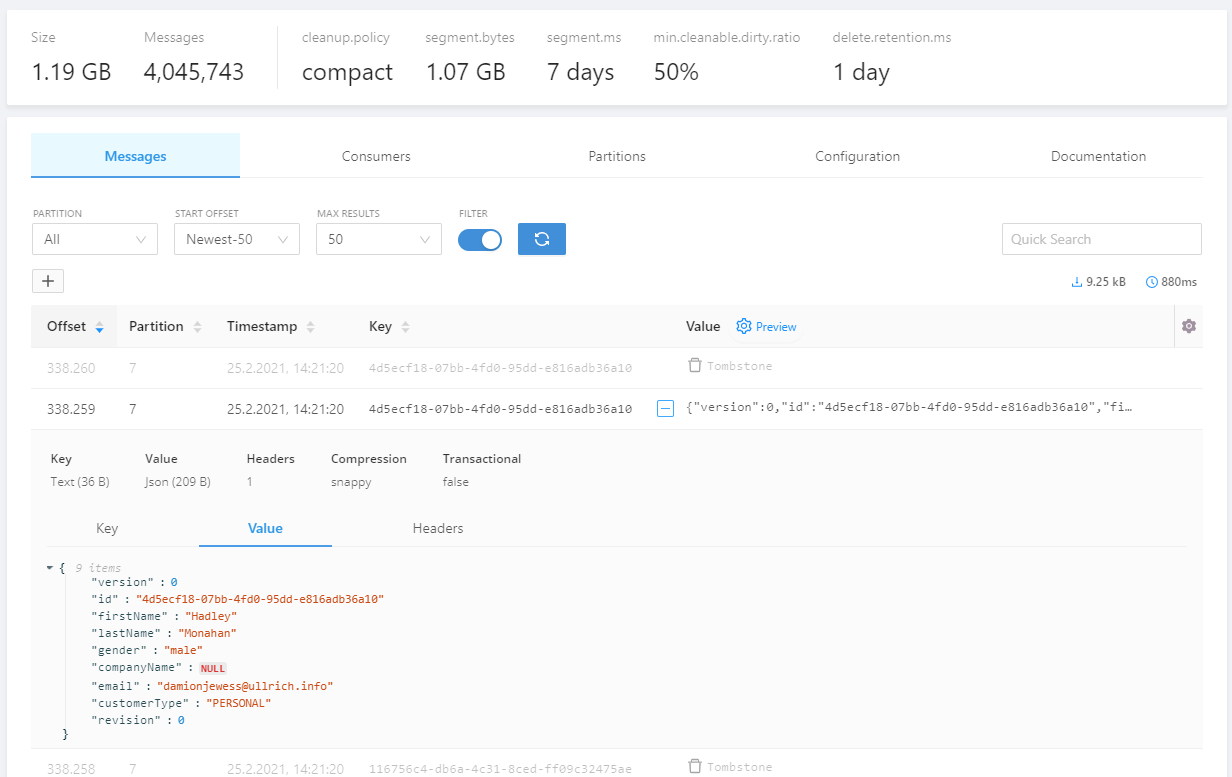This screenshot has height=777, width=1232.
Task: Click the tombstone icon on offset 338.258
Action: pyautogui.click(x=695, y=765)
